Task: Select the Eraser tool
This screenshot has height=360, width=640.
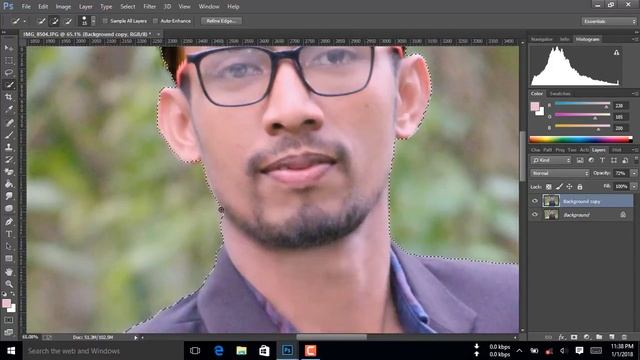Action: (x=9, y=172)
